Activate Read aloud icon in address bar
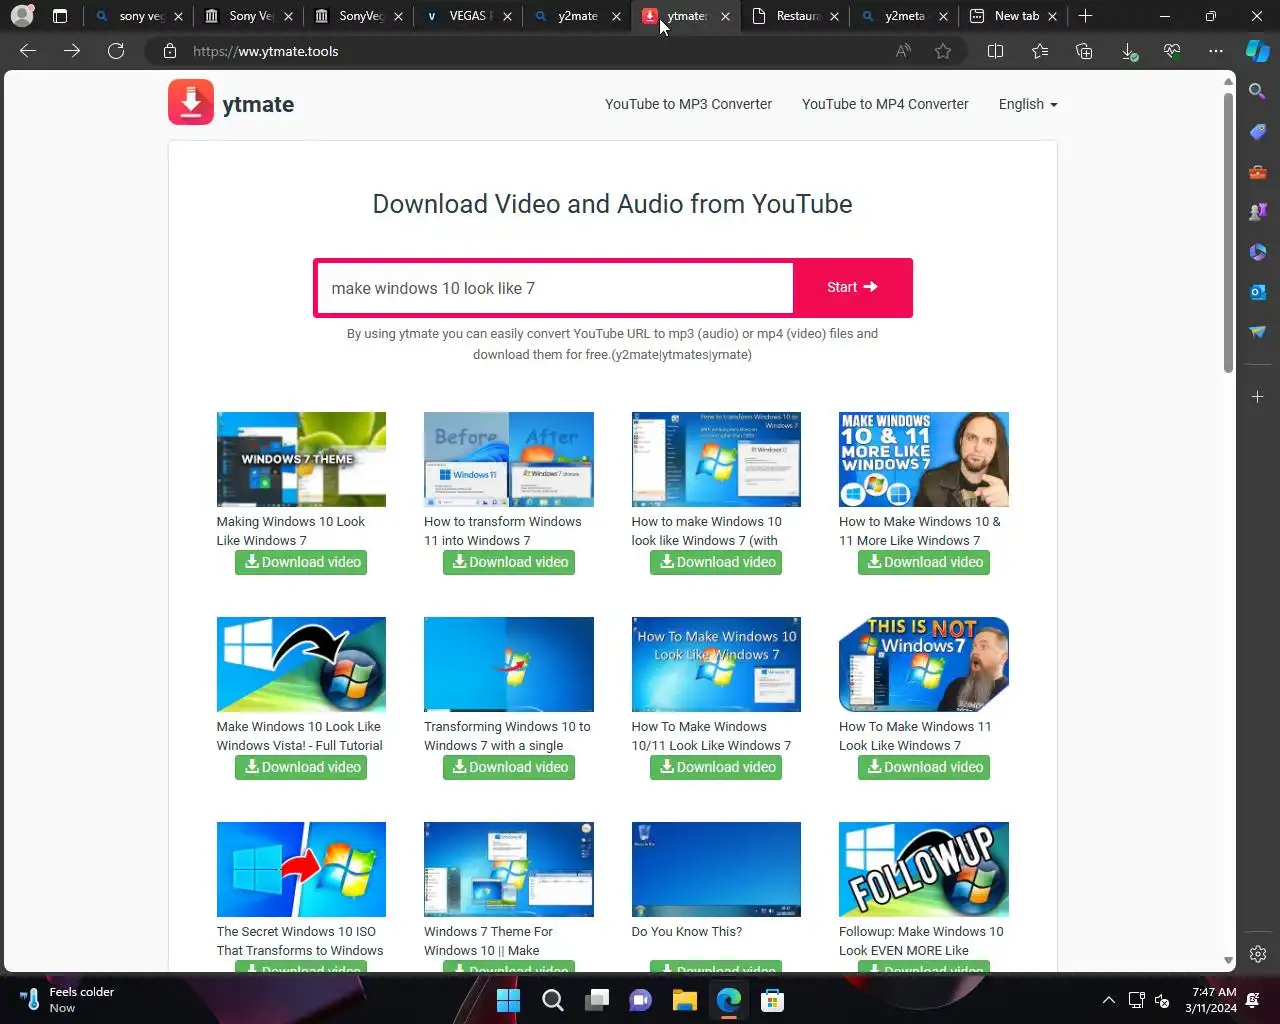This screenshot has width=1280, height=1024. point(903,51)
